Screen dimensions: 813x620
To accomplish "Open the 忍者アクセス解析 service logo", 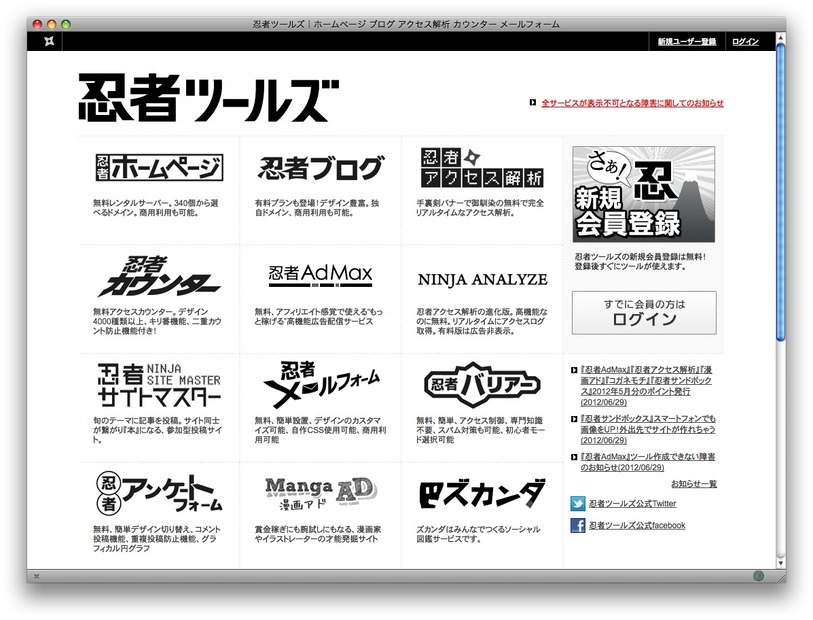I will [x=482, y=167].
